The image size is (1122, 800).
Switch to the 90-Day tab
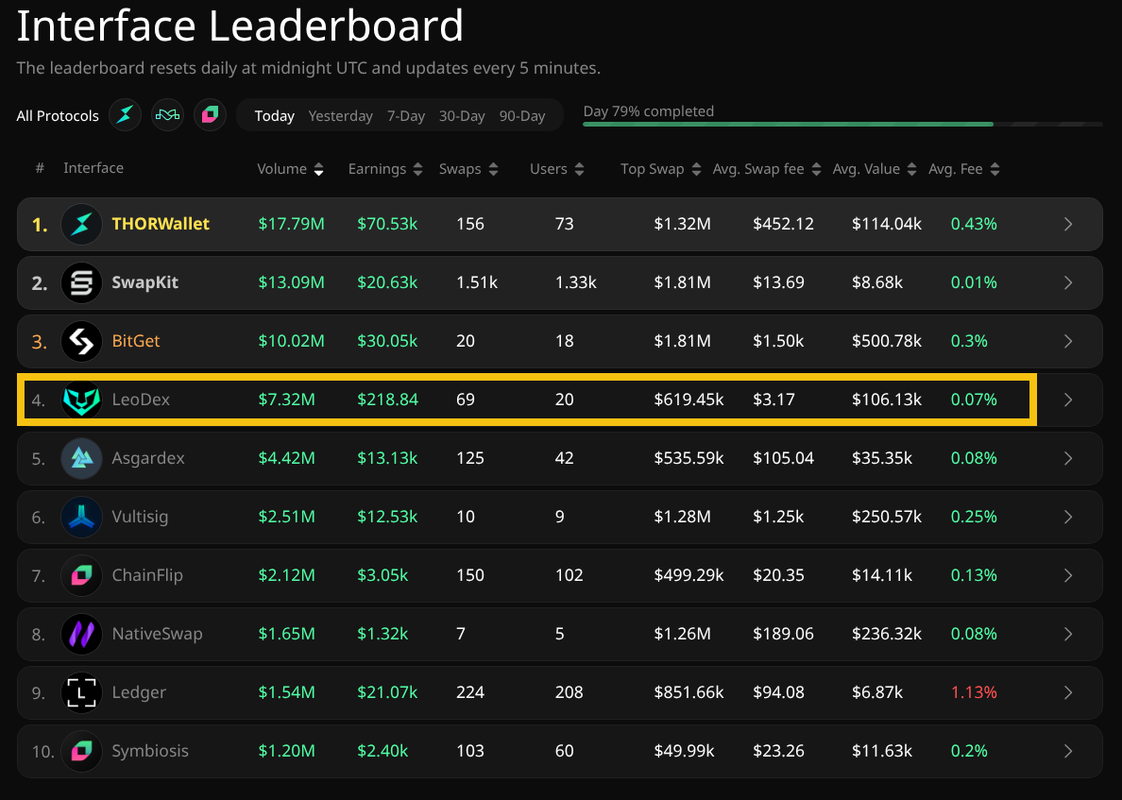[522, 116]
